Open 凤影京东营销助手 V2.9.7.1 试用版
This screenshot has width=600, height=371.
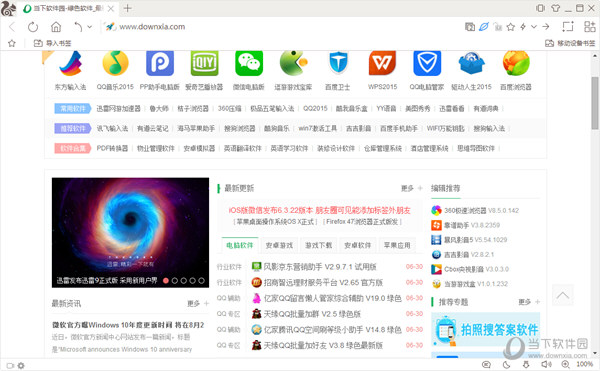click(314, 267)
